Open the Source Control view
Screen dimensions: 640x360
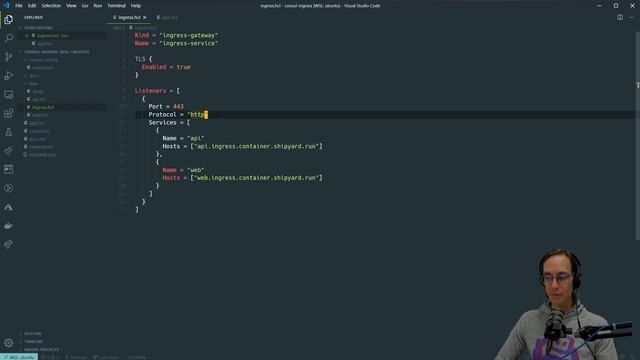pyautogui.click(x=9, y=57)
